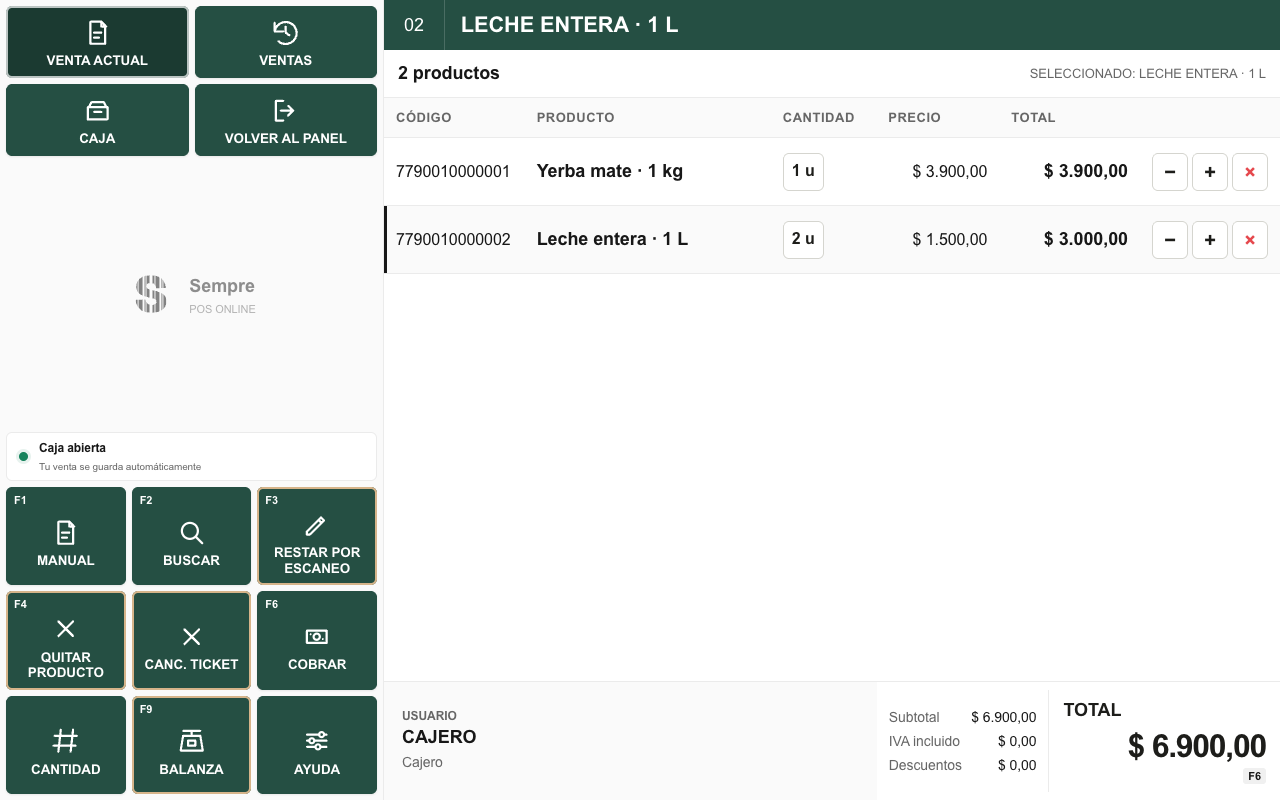Click the Leche entera unit price $ 1.500,00
The height and width of the screenshot is (800, 1280).
click(950, 239)
